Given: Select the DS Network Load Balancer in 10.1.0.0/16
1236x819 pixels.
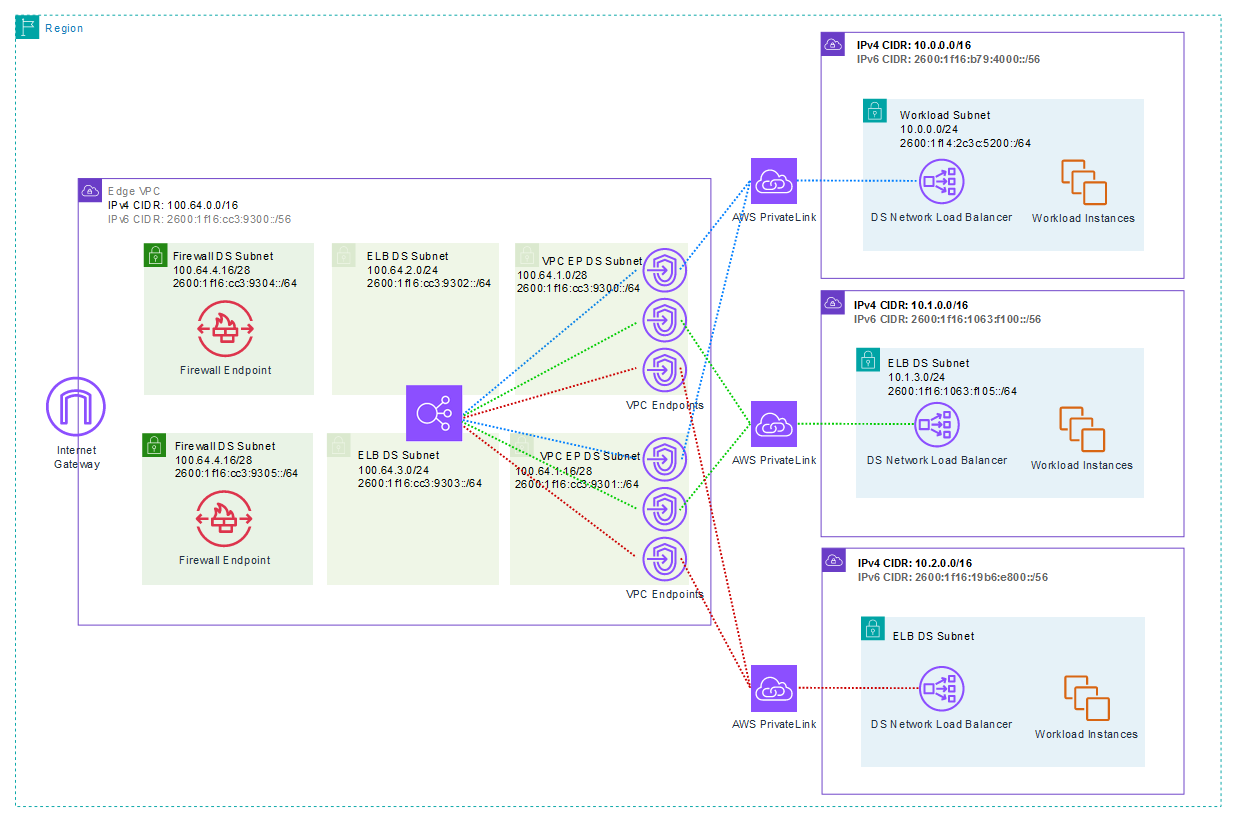Looking at the screenshot, I should 936,423.
